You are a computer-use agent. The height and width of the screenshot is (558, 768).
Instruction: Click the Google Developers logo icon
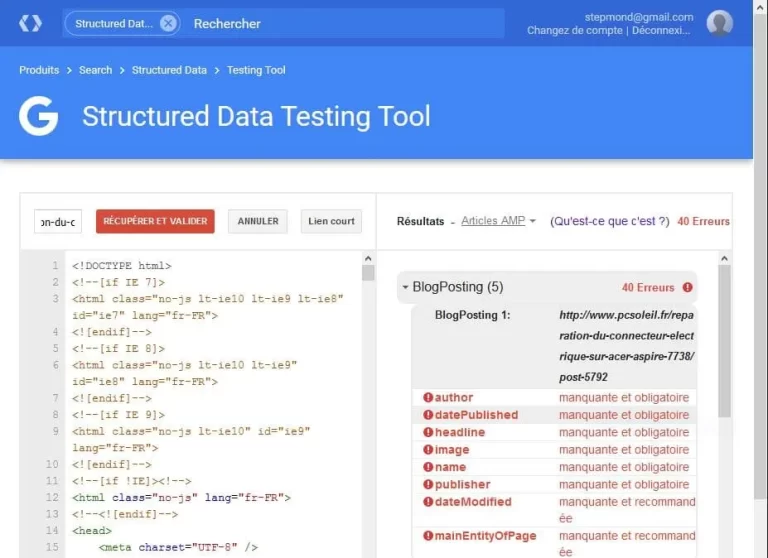coord(30,23)
